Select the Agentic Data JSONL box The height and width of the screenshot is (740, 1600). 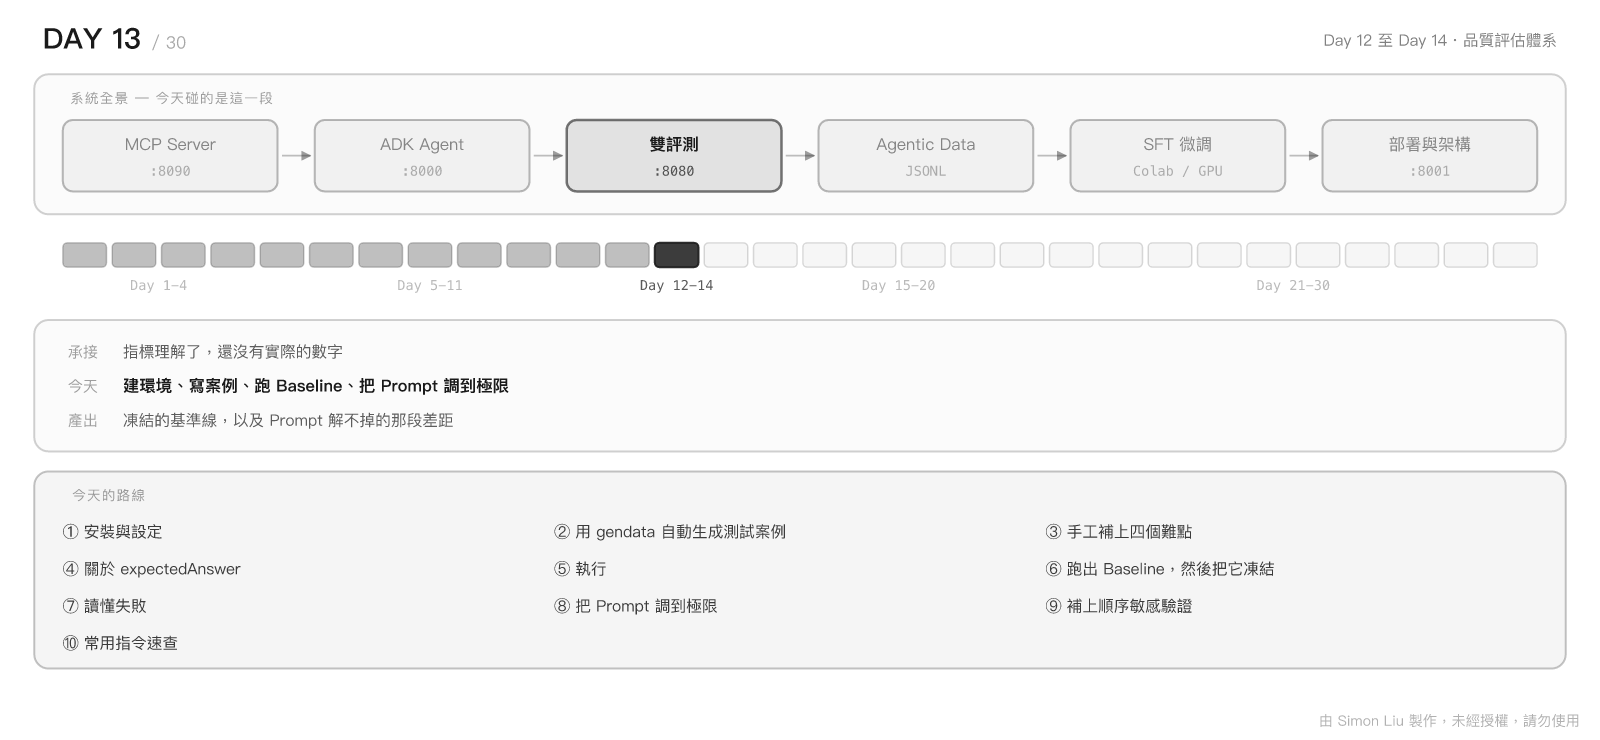pyautogui.click(x=926, y=156)
